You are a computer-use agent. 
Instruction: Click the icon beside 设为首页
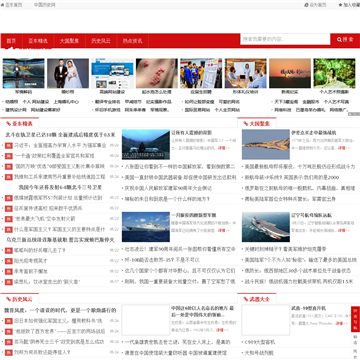tap(307, 5)
